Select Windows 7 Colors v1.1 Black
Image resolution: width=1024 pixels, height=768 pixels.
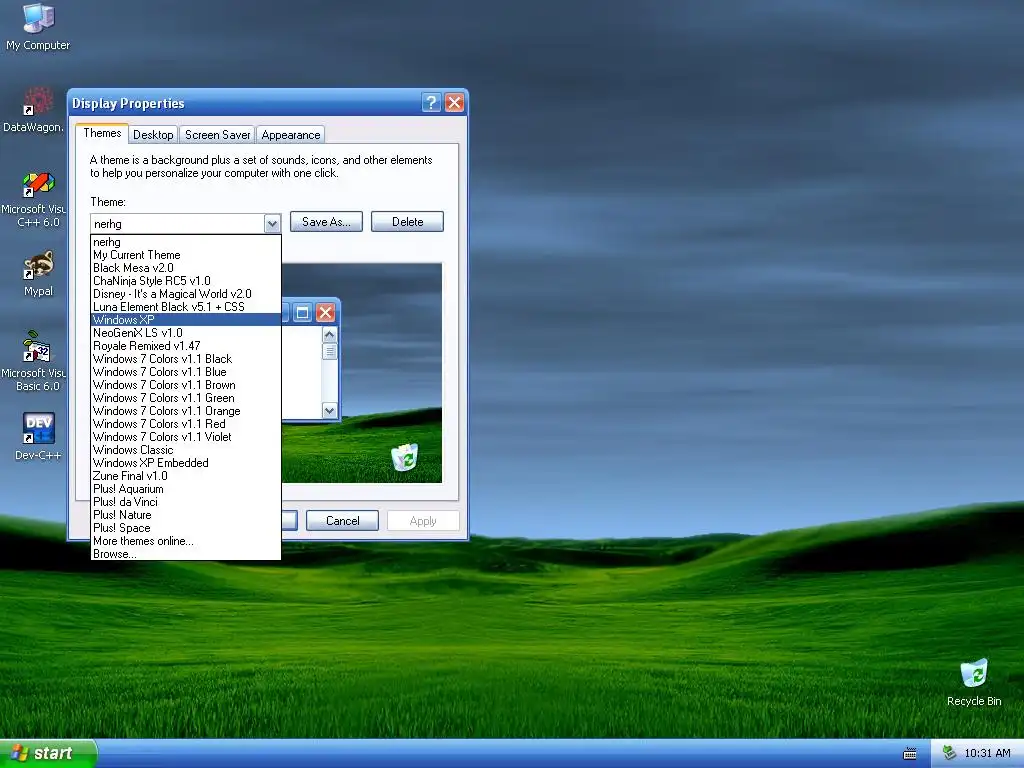[186, 359]
